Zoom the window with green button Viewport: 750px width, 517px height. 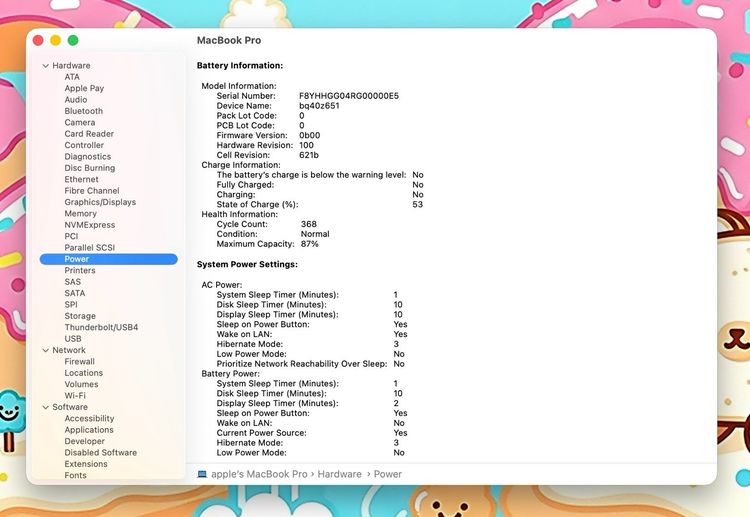coord(73,41)
